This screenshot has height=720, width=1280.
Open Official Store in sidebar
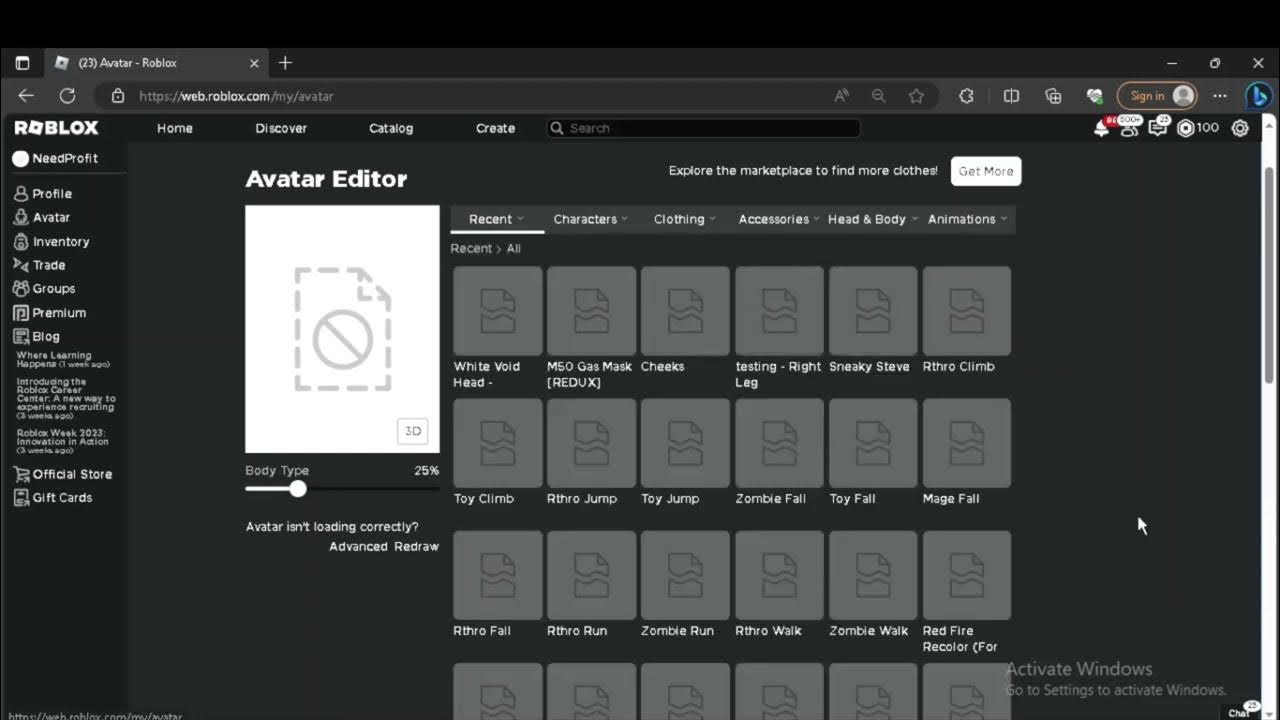tap(62, 474)
